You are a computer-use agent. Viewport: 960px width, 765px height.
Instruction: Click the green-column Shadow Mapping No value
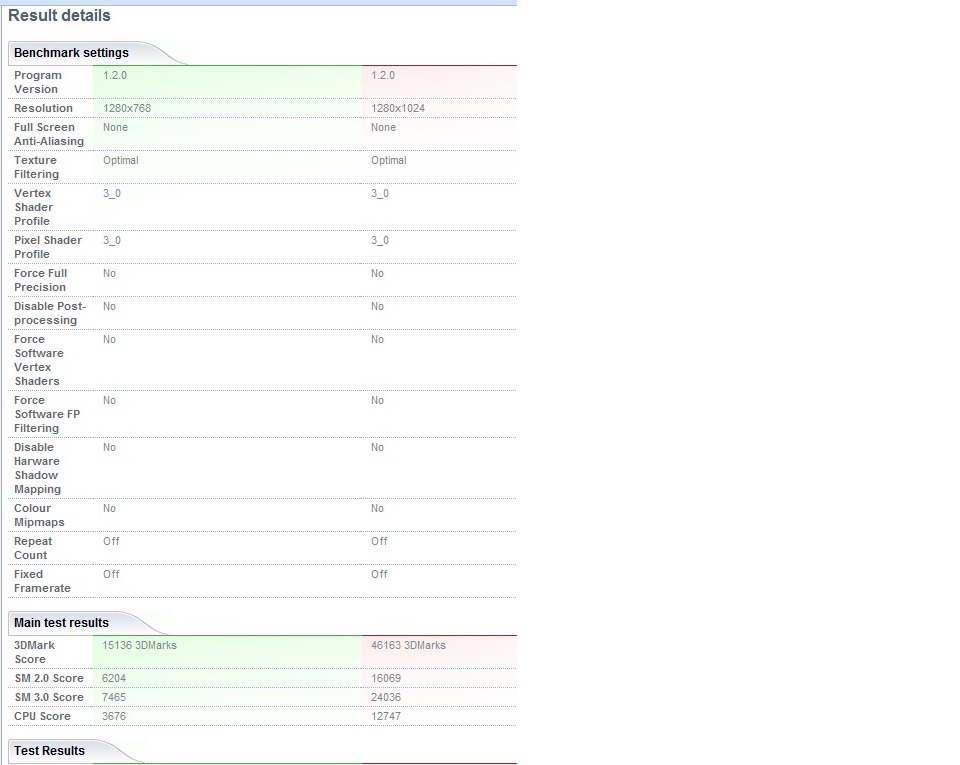coord(109,447)
